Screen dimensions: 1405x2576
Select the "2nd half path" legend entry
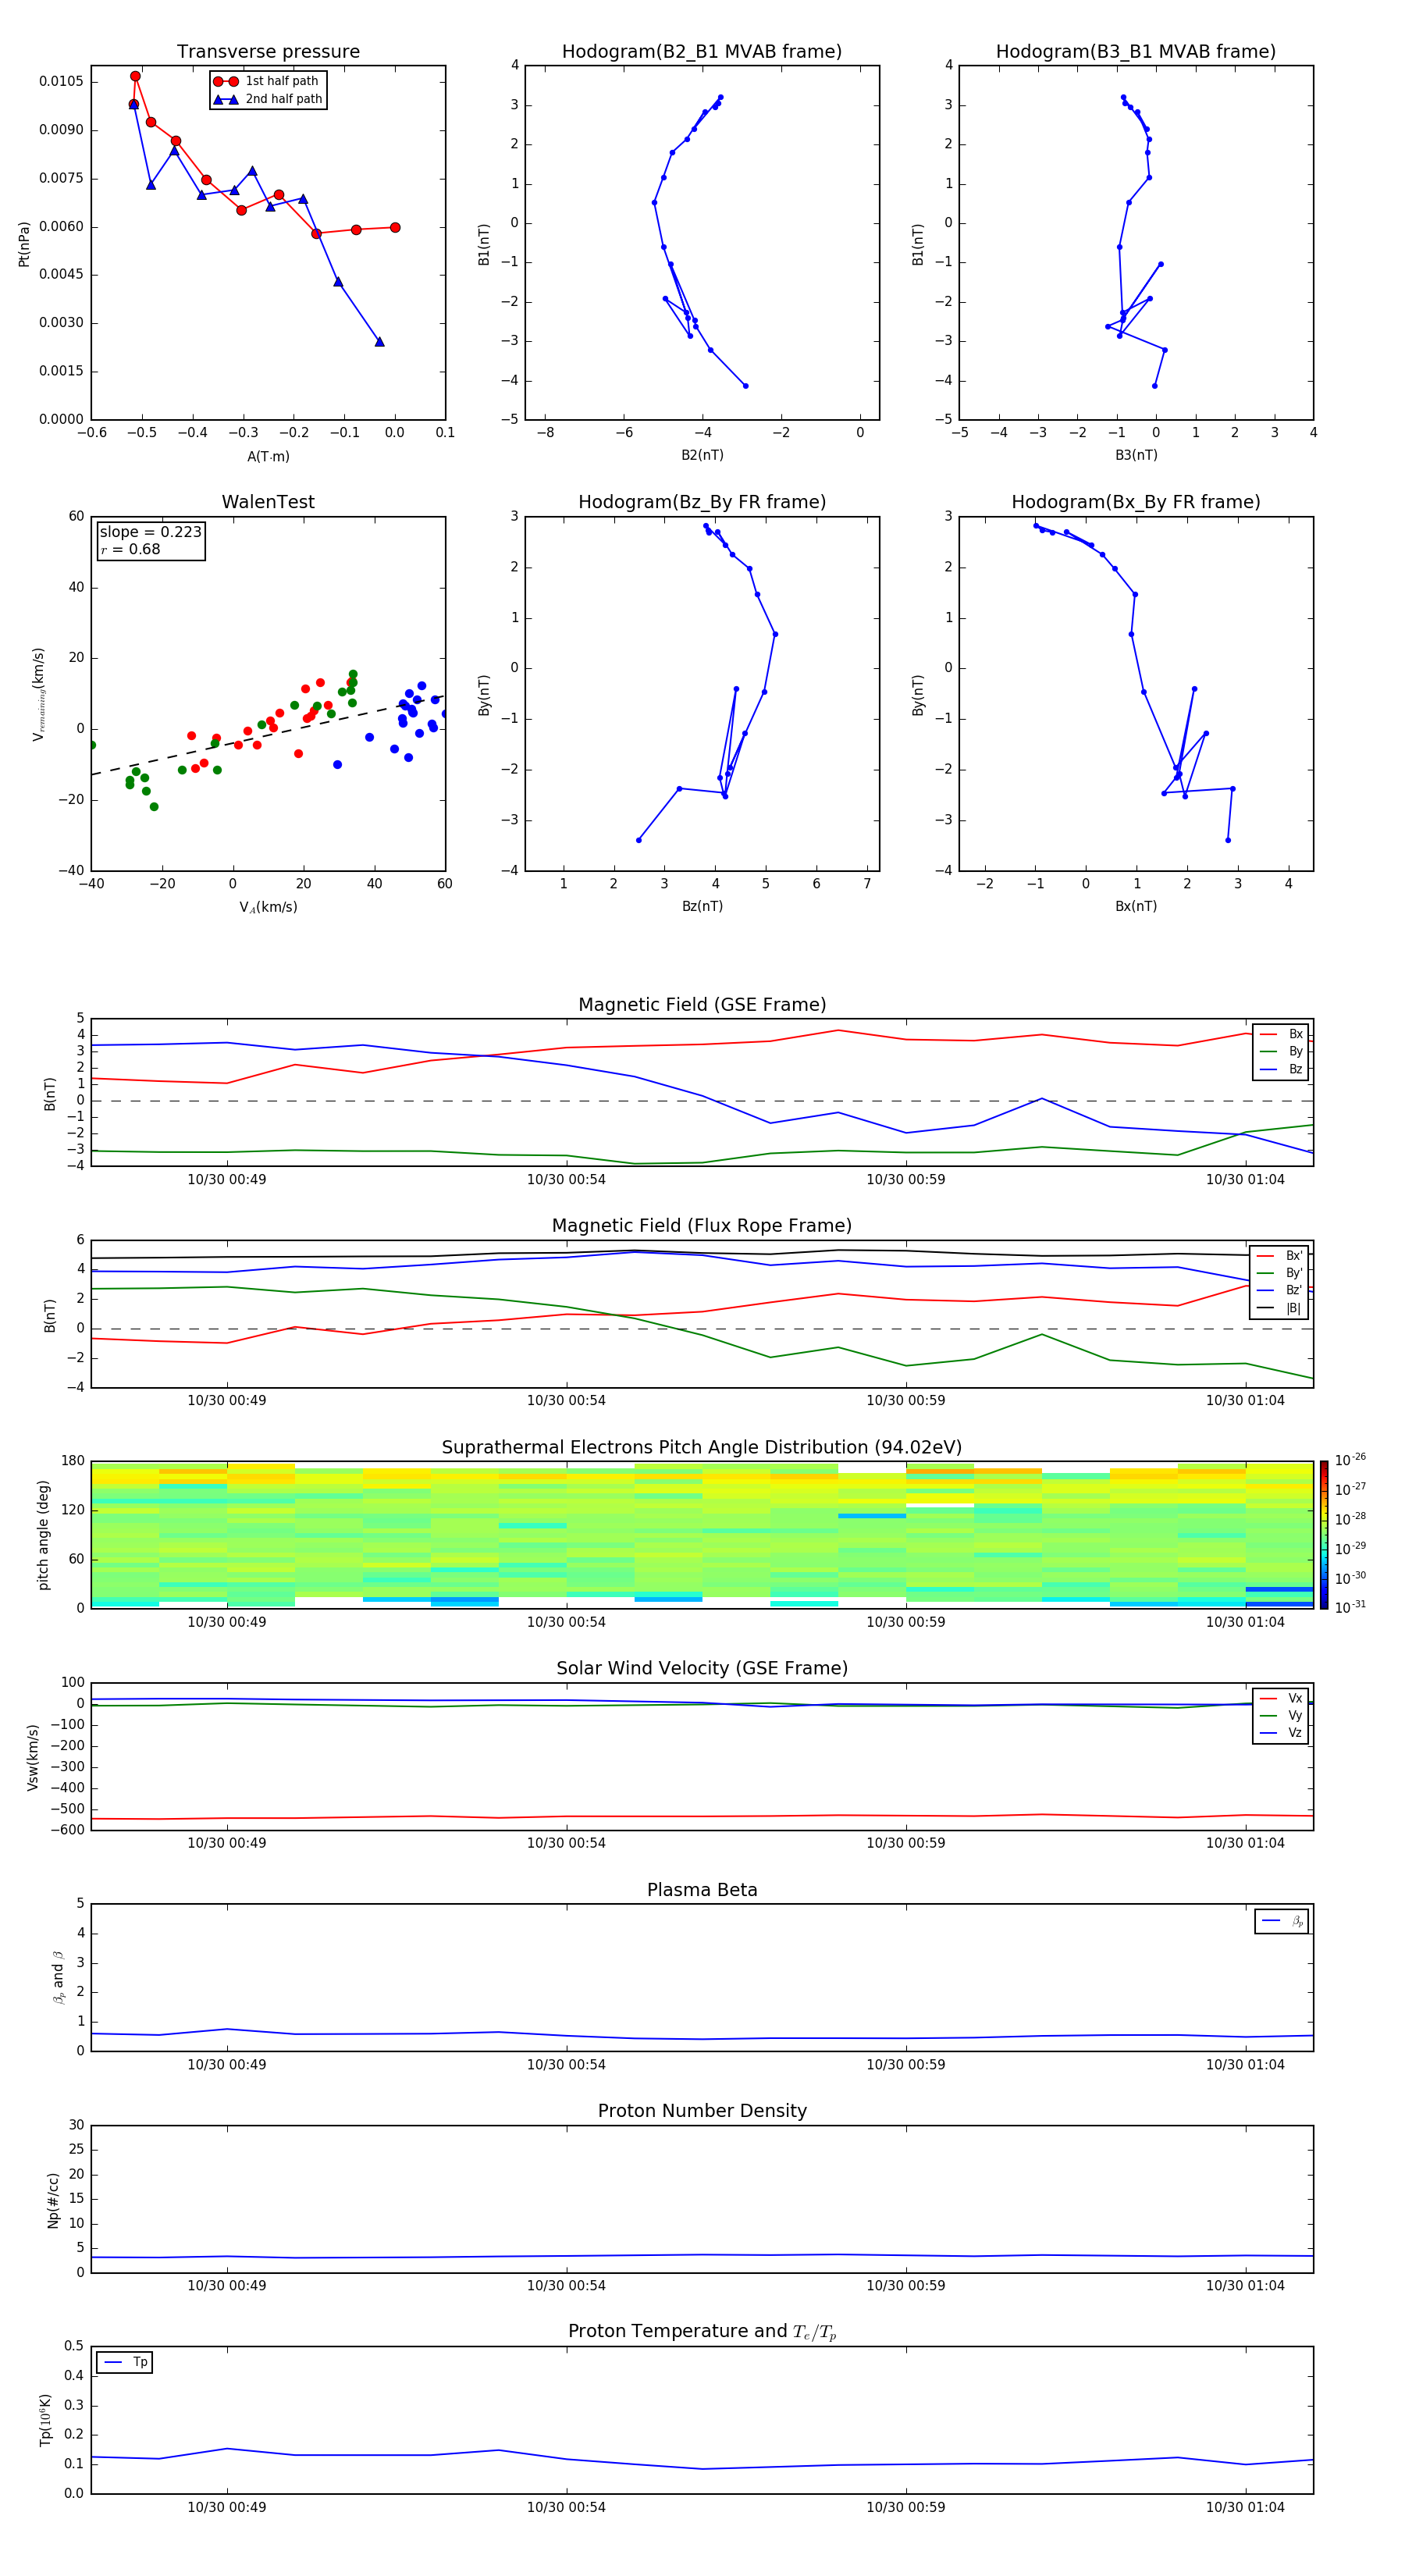click(x=267, y=99)
